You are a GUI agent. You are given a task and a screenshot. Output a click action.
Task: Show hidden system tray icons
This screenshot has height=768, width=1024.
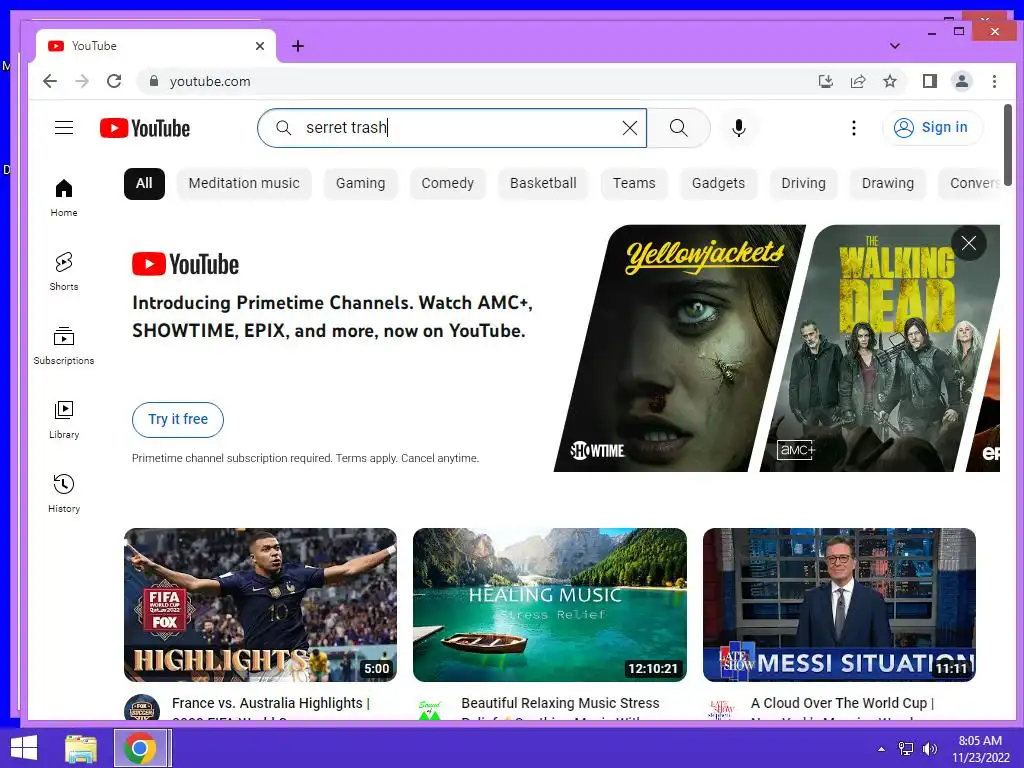tap(881, 749)
